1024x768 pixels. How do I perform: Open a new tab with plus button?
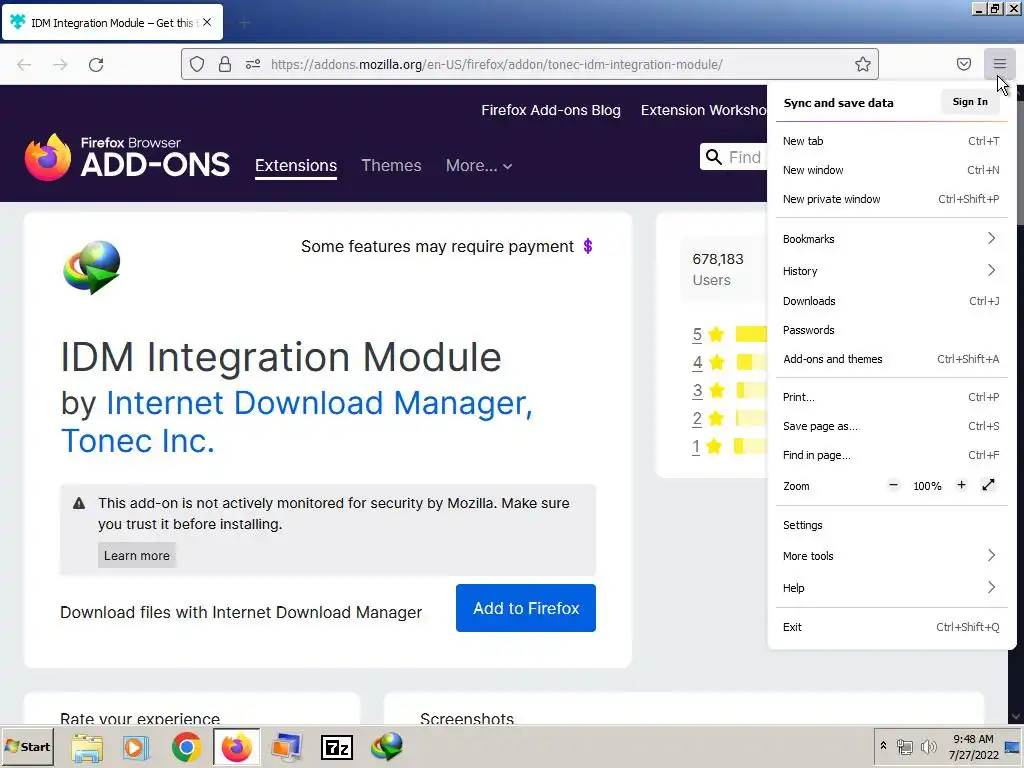244,24
